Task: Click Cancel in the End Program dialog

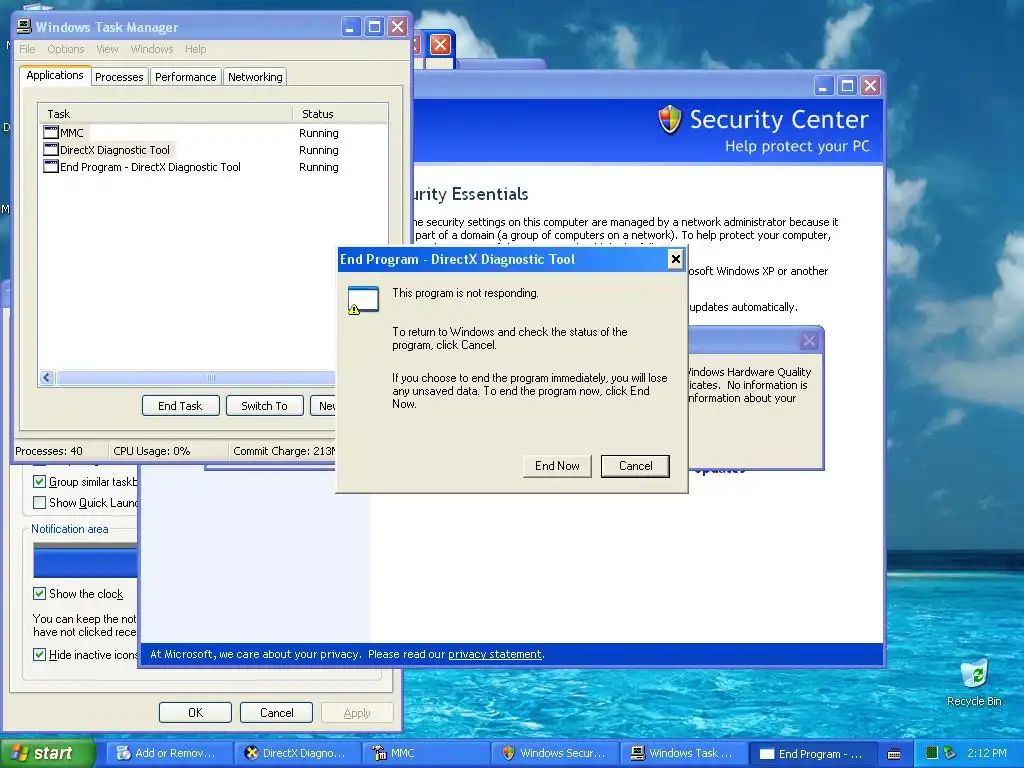Action: tap(635, 466)
